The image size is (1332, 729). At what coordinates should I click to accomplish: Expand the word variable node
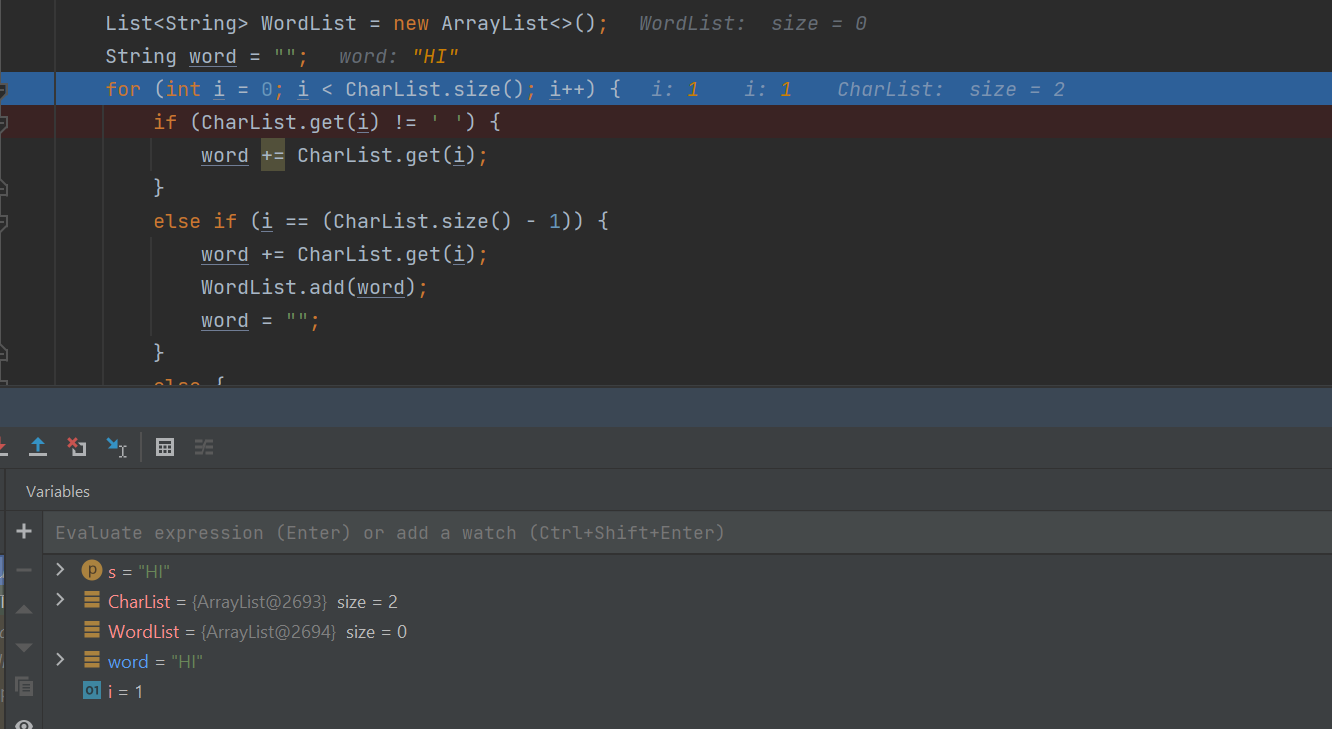pyautogui.click(x=60, y=660)
